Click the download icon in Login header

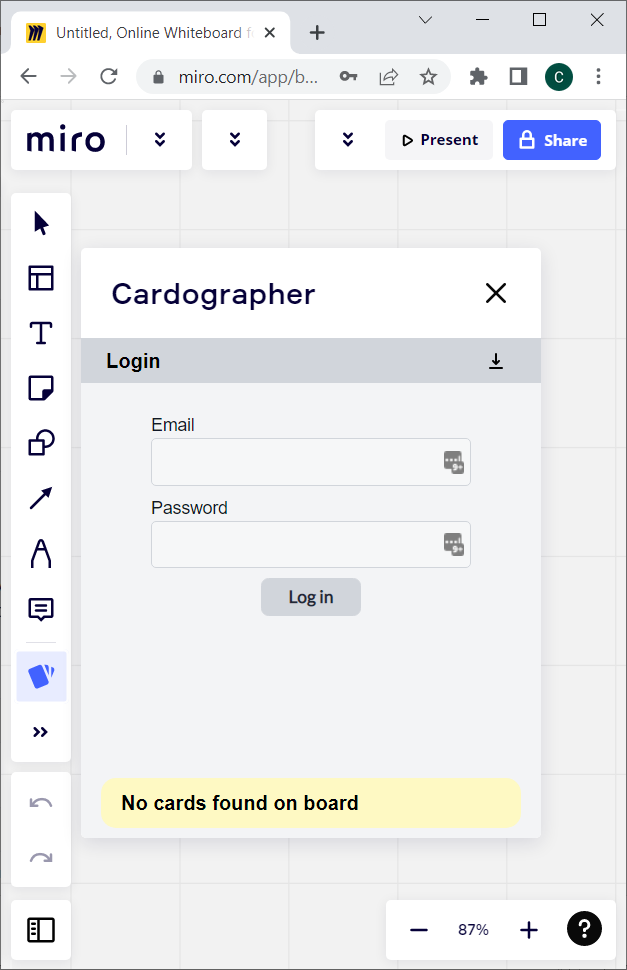click(x=496, y=361)
